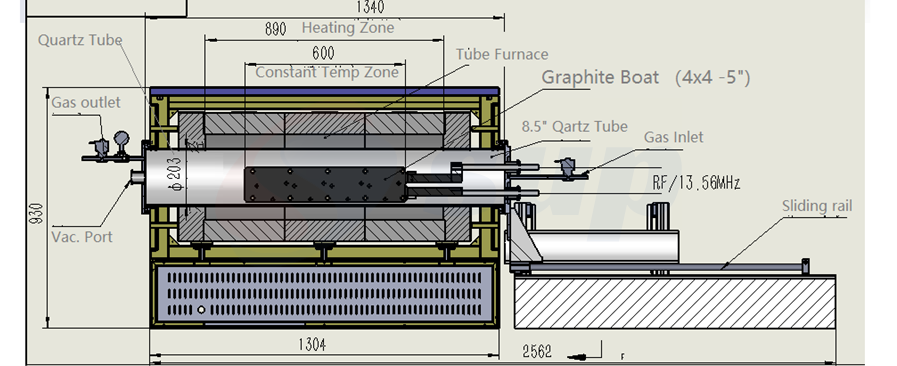The height and width of the screenshot is (366, 897).
Task: Click the vacuum port stub on tube end
Action: coord(137,178)
